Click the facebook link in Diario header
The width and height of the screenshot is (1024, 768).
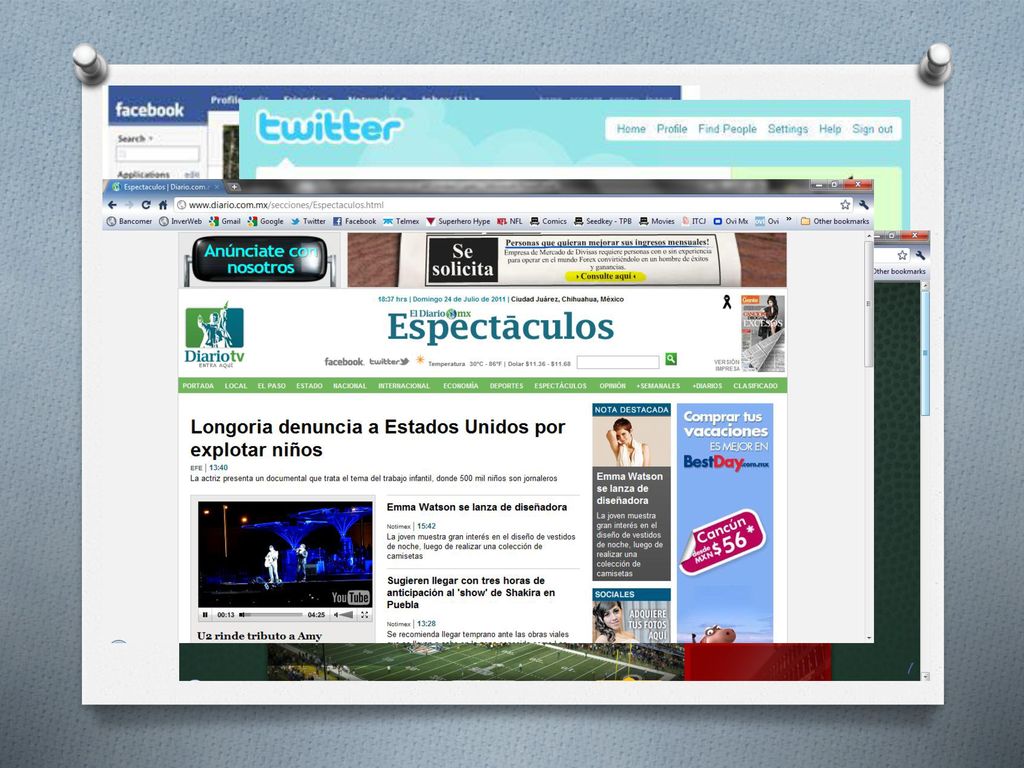point(344,361)
